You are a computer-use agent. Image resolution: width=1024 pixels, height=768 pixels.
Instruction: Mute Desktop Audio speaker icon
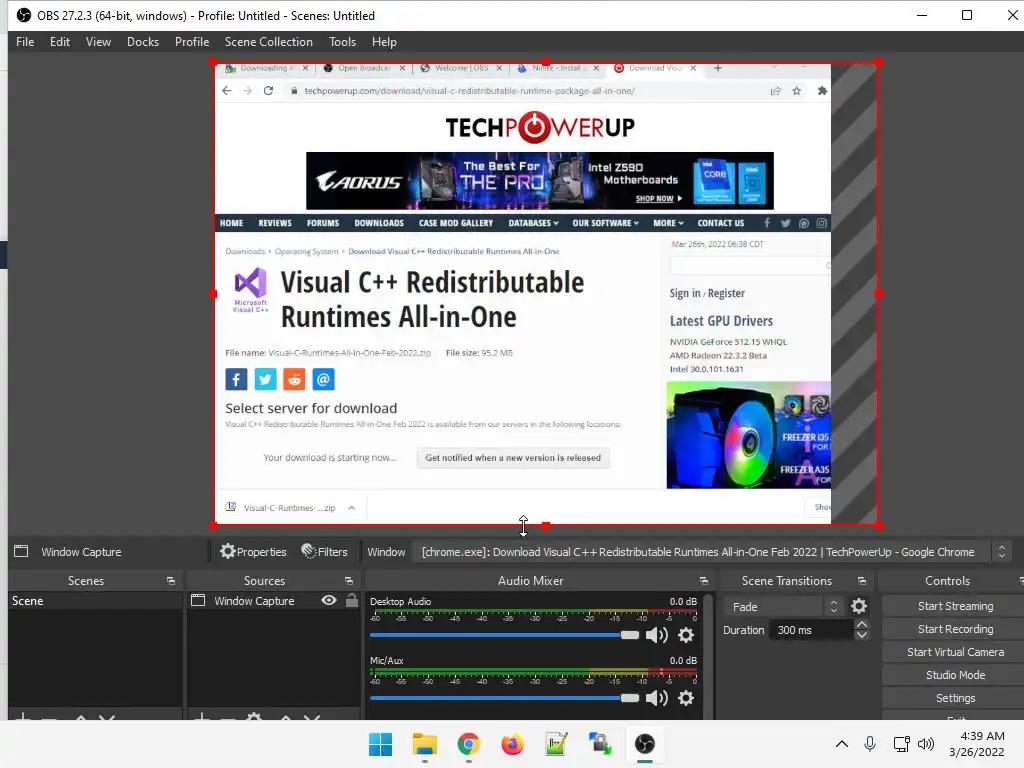[x=656, y=635]
